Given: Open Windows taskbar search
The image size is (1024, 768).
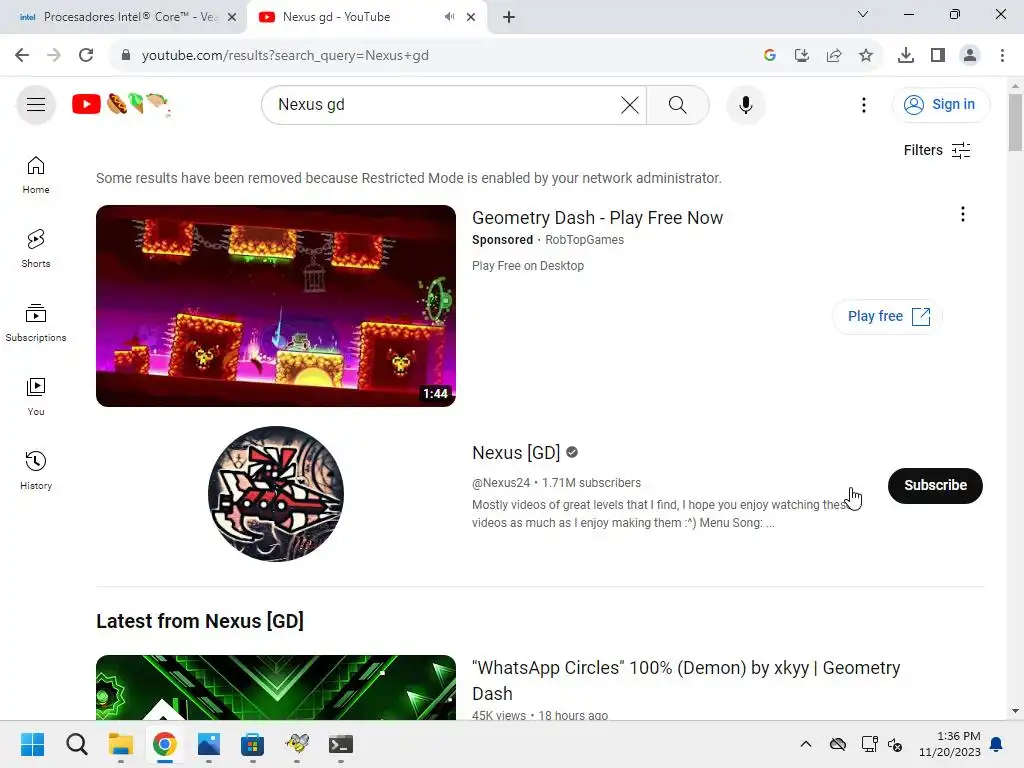Looking at the screenshot, I should [x=76, y=744].
